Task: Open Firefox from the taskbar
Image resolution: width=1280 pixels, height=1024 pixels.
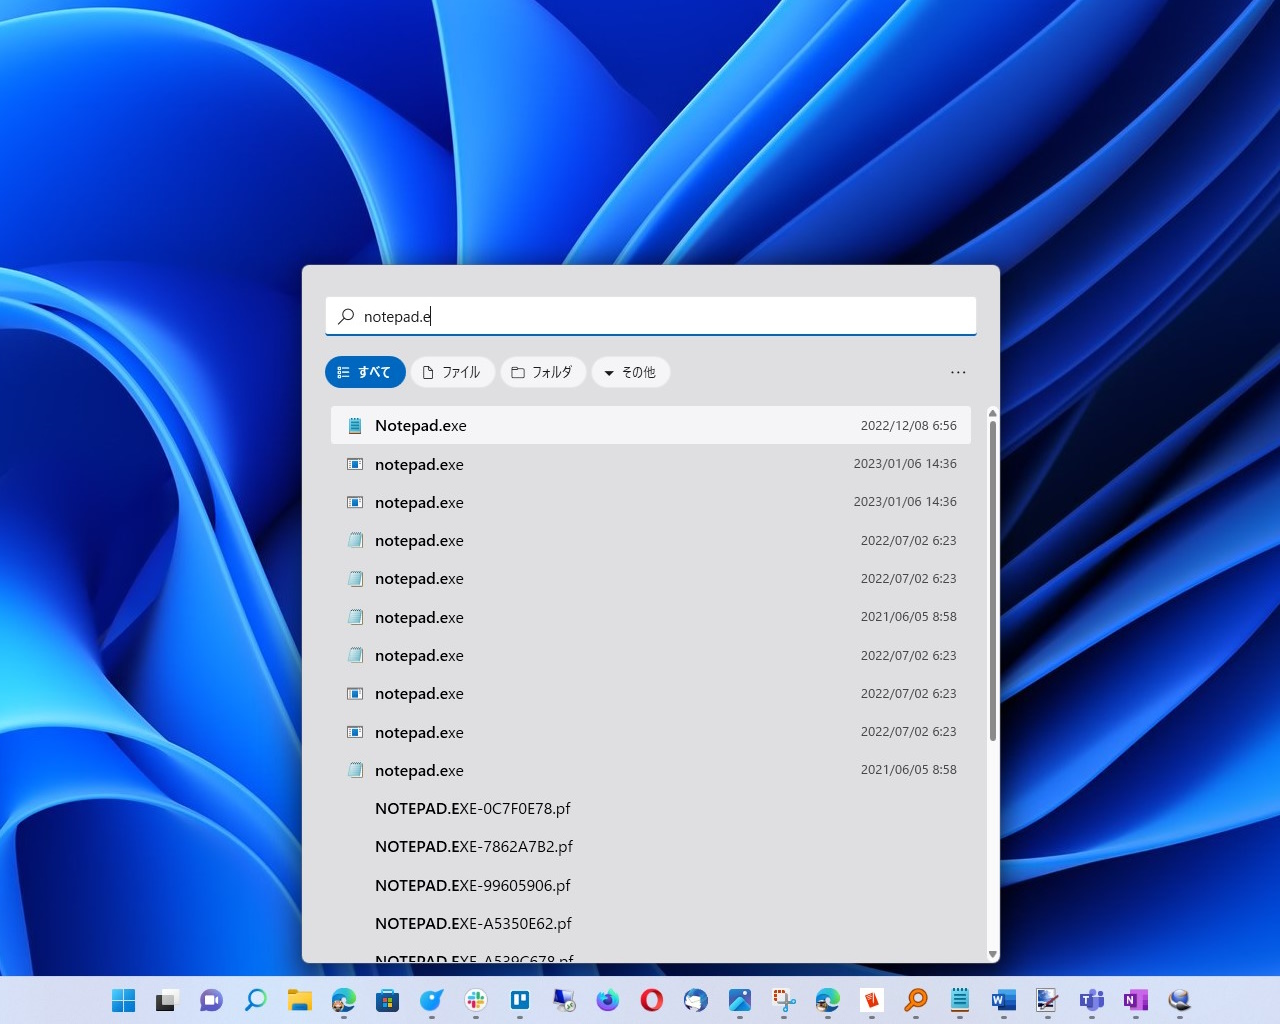Action: click(608, 1000)
